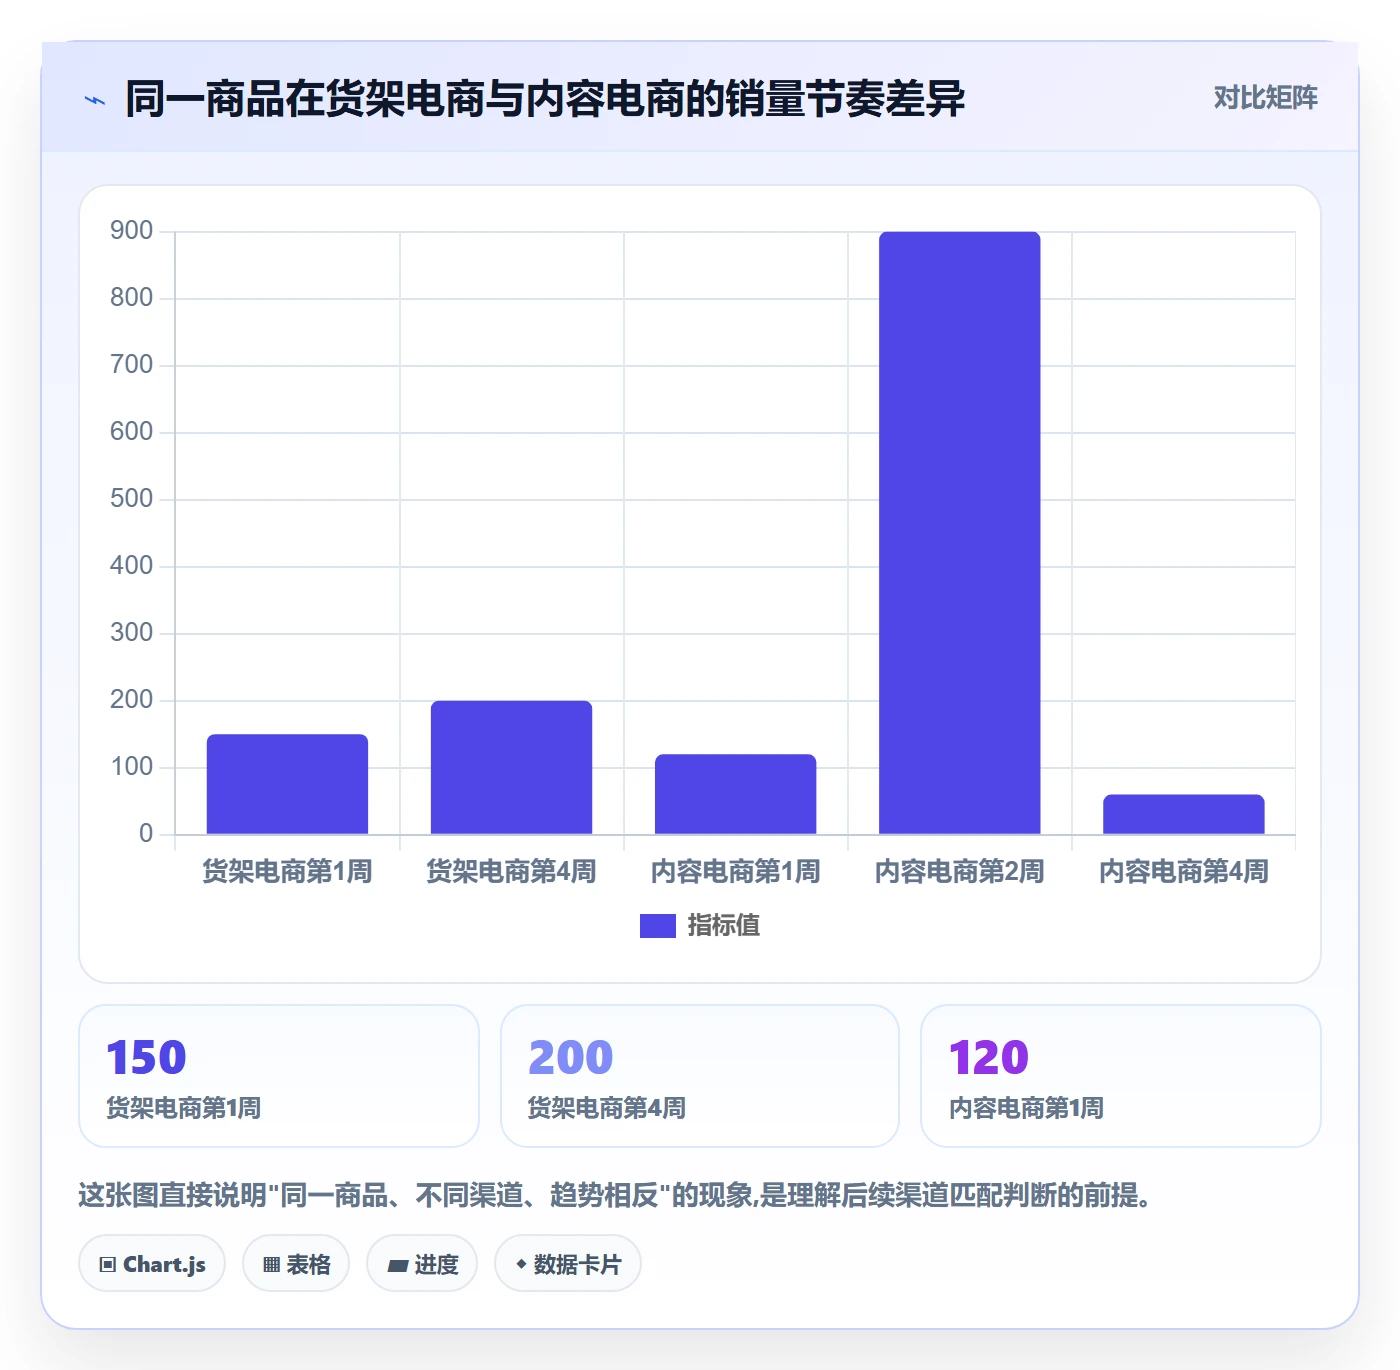Select the 数据卡片 tag
Viewport: 1400px width, 1370px height.
(x=568, y=1264)
